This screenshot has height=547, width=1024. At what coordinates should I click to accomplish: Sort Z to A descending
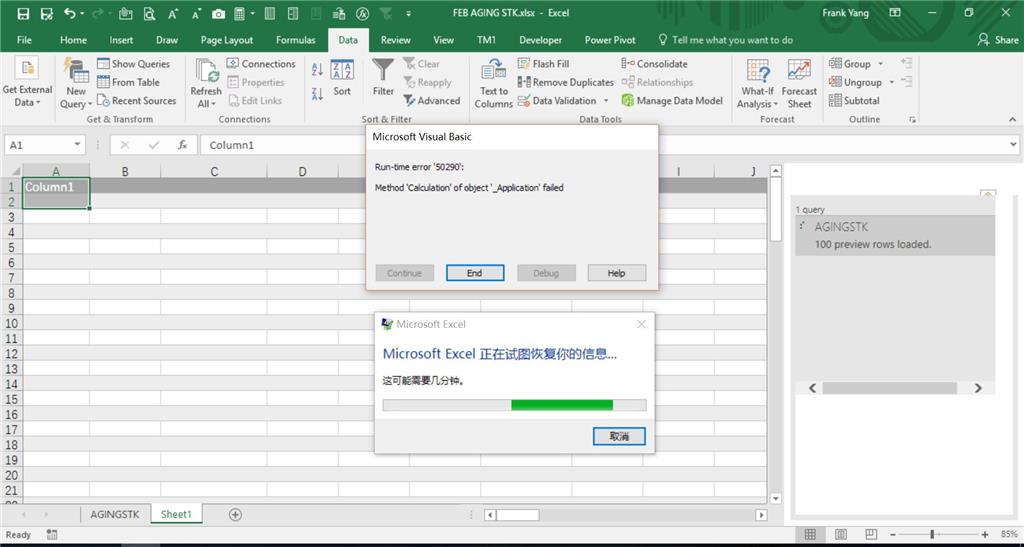(x=317, y=94)
